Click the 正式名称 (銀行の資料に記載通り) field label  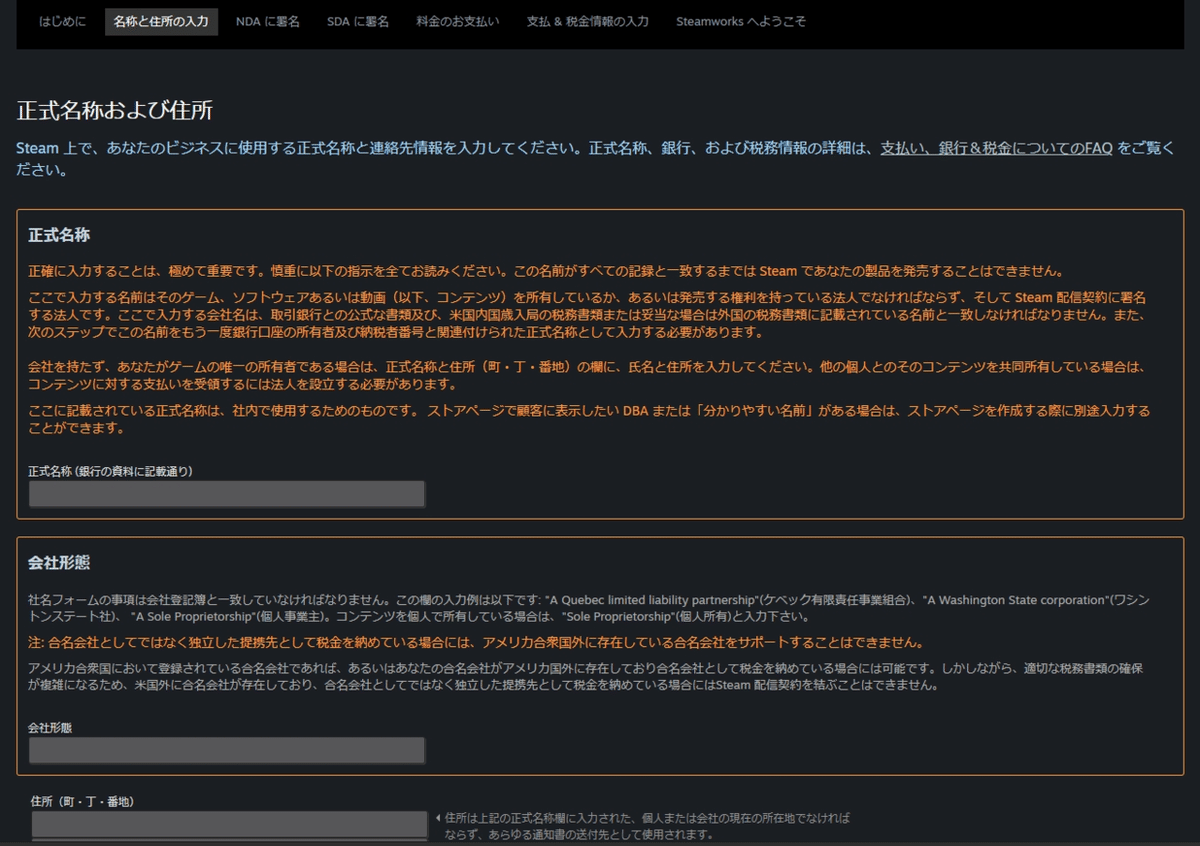click(x=110, y=471)
